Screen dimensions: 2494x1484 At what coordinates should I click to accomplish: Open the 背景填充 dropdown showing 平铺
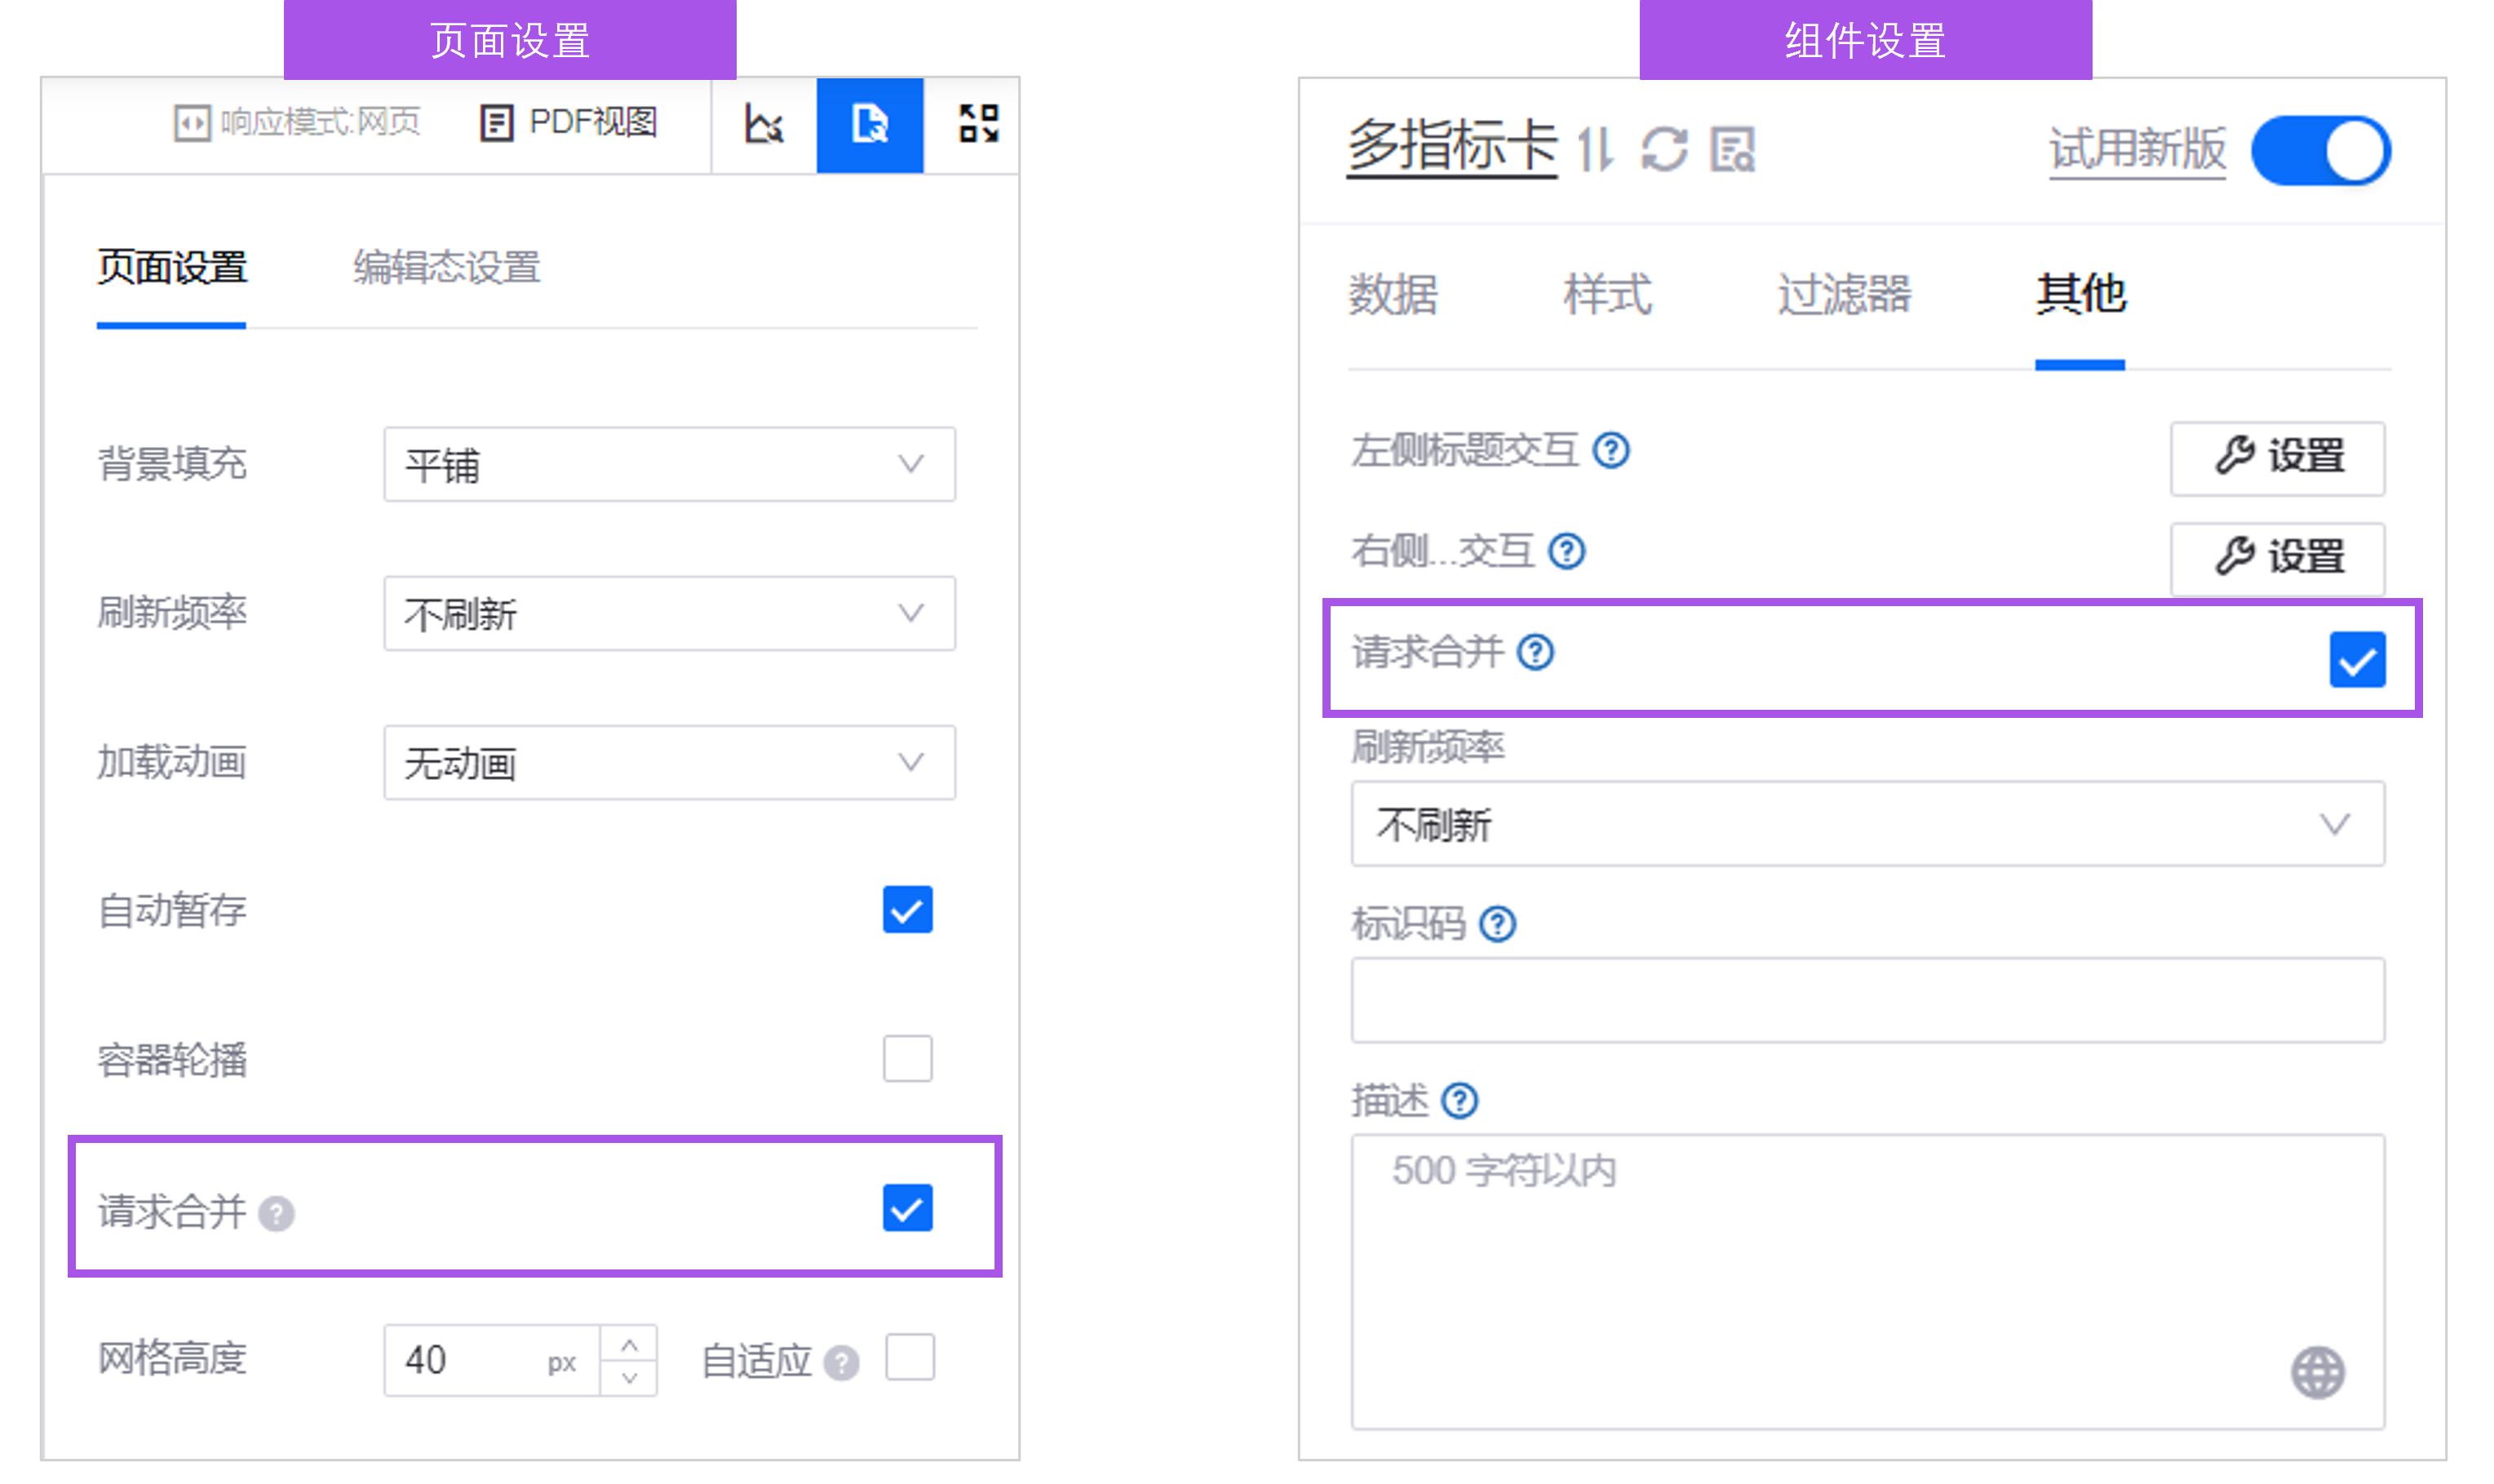click(669, 465)
